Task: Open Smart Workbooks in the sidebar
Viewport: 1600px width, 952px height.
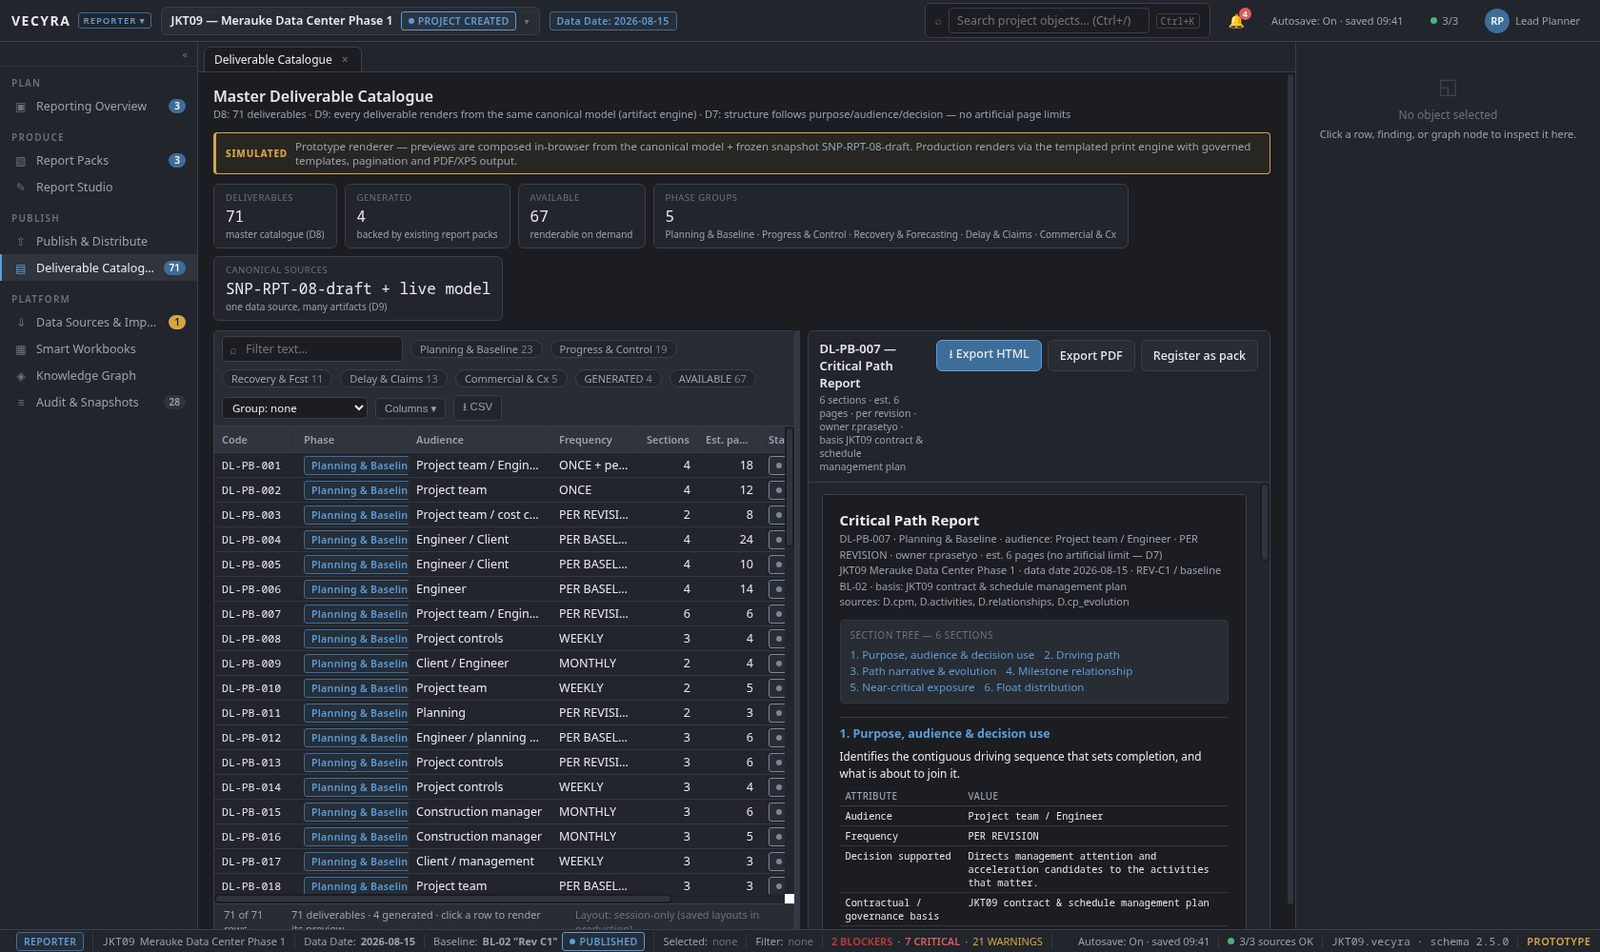Action: coord(99,349)
